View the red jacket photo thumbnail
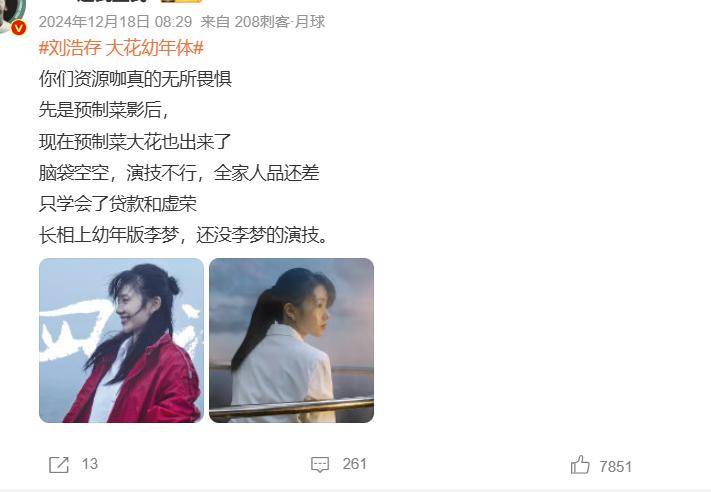 [x=121, y=340]
